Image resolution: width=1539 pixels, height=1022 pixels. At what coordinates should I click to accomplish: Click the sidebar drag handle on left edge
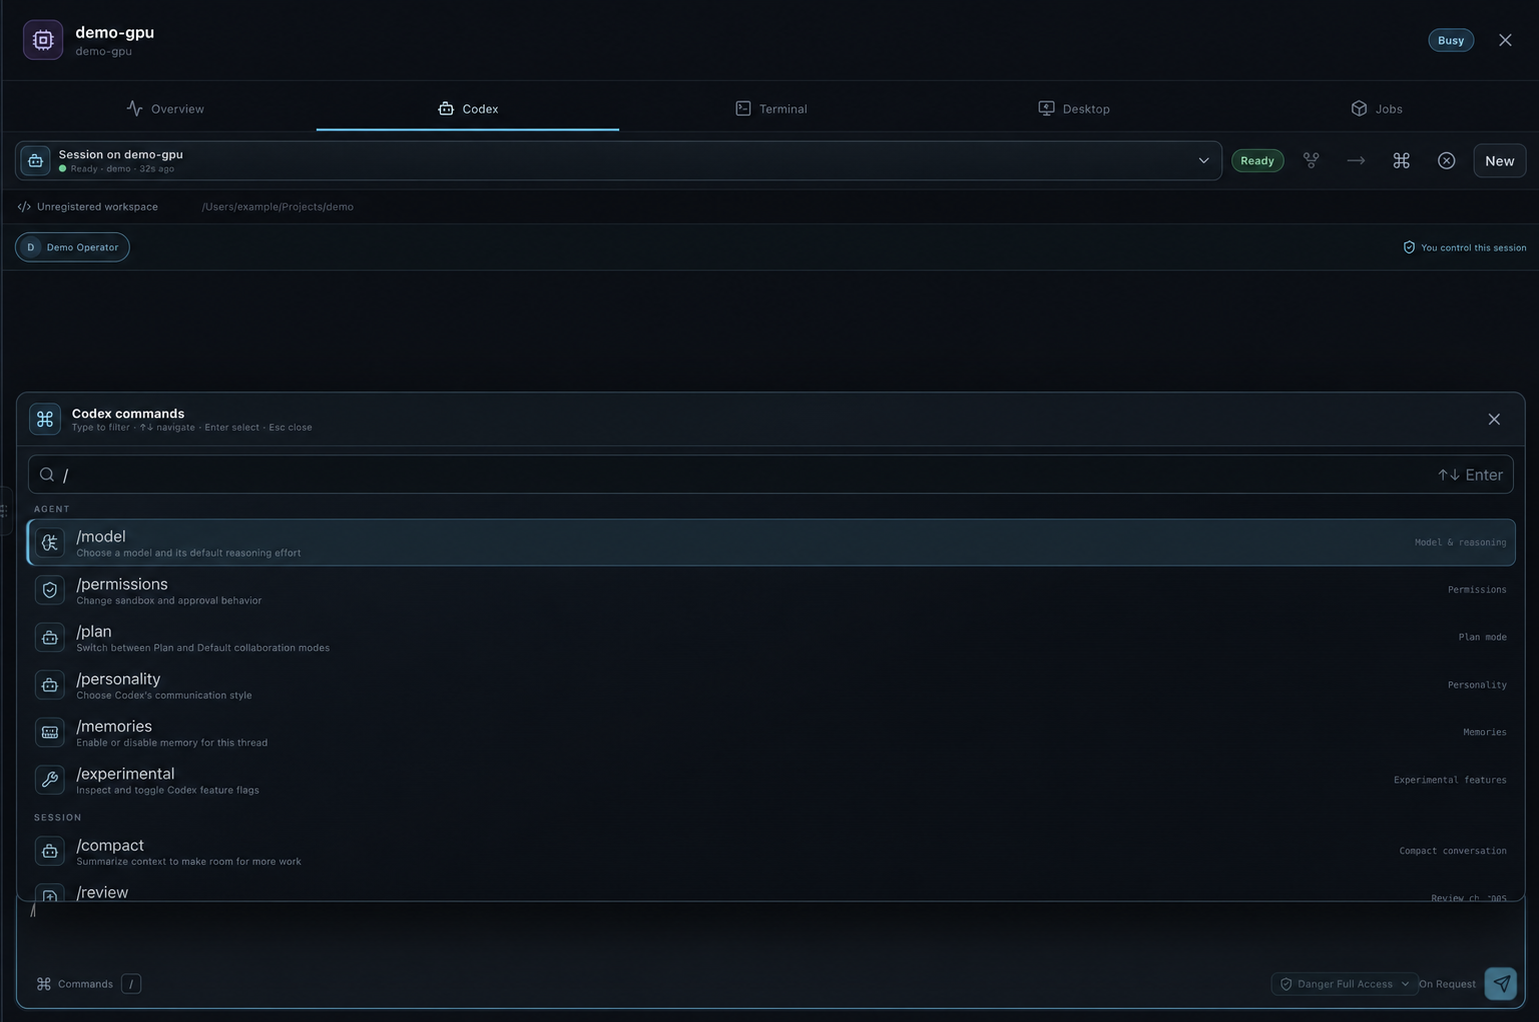click(x=4, y=511)
